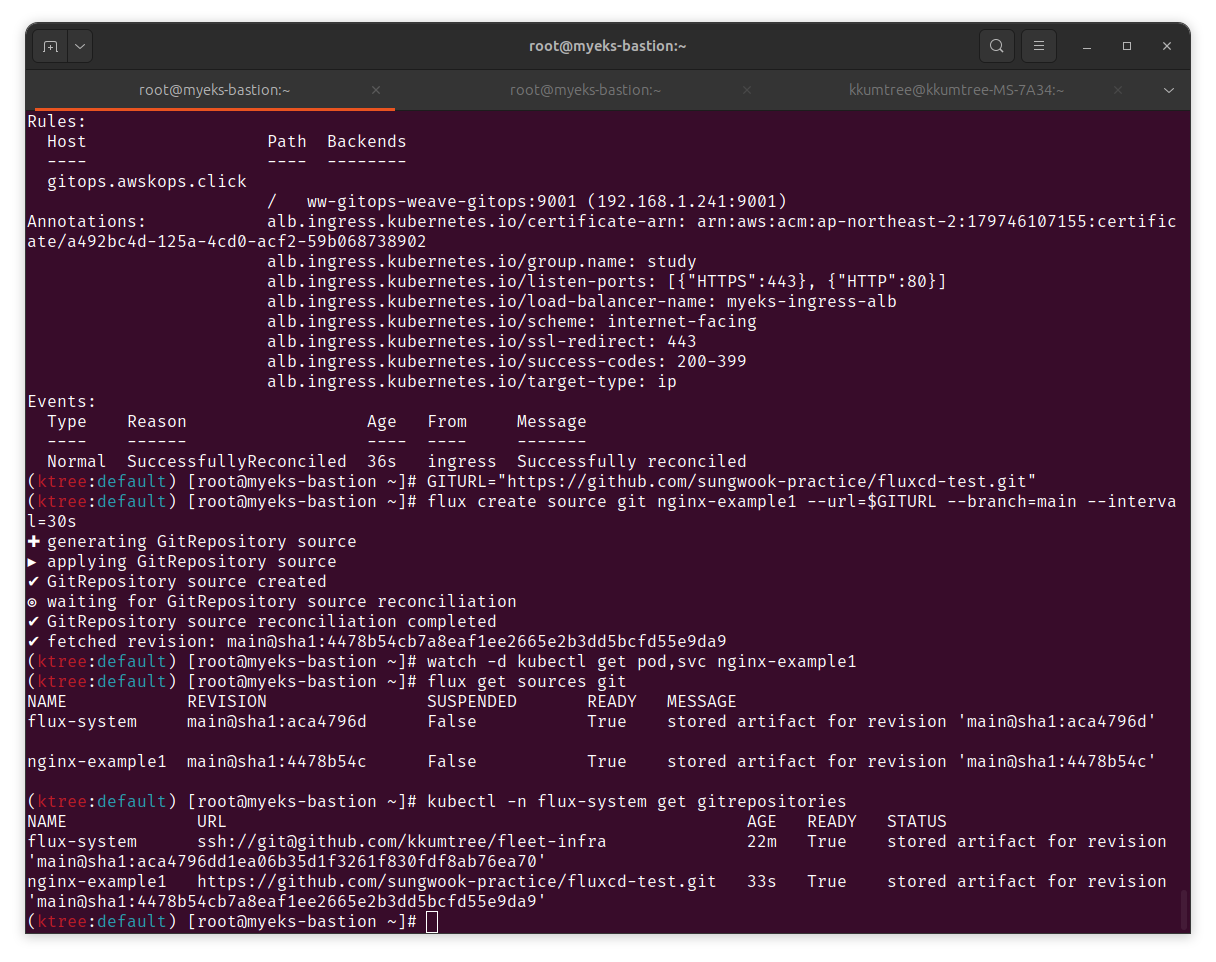Click the sungwook-practice/fluxcd-test.git URL in table
Image resolution: width=1216 pixels, height=962 pixels.
457,881
